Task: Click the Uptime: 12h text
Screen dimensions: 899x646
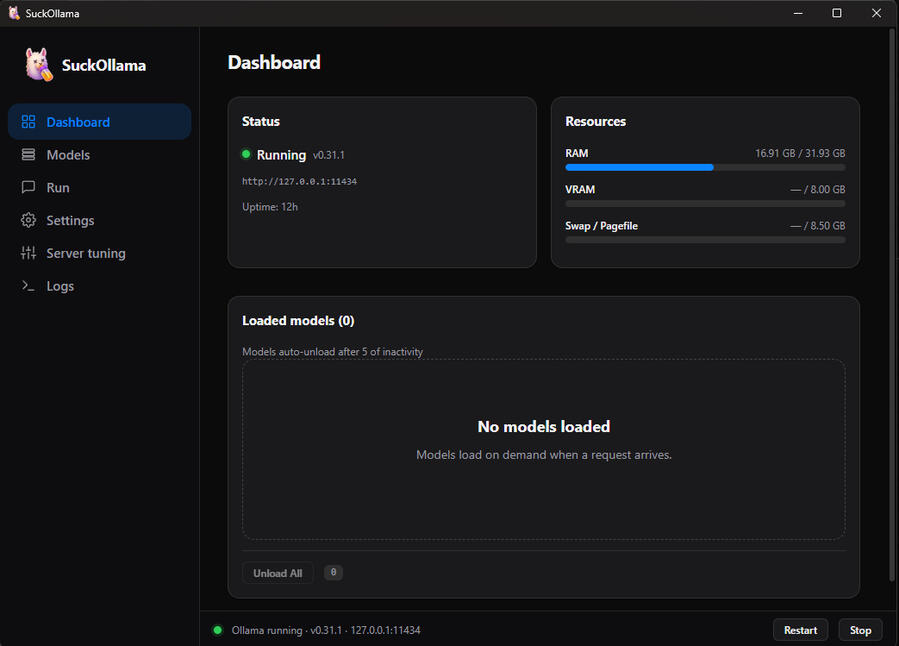Action: pyautogui.click(x=270, y=207)
